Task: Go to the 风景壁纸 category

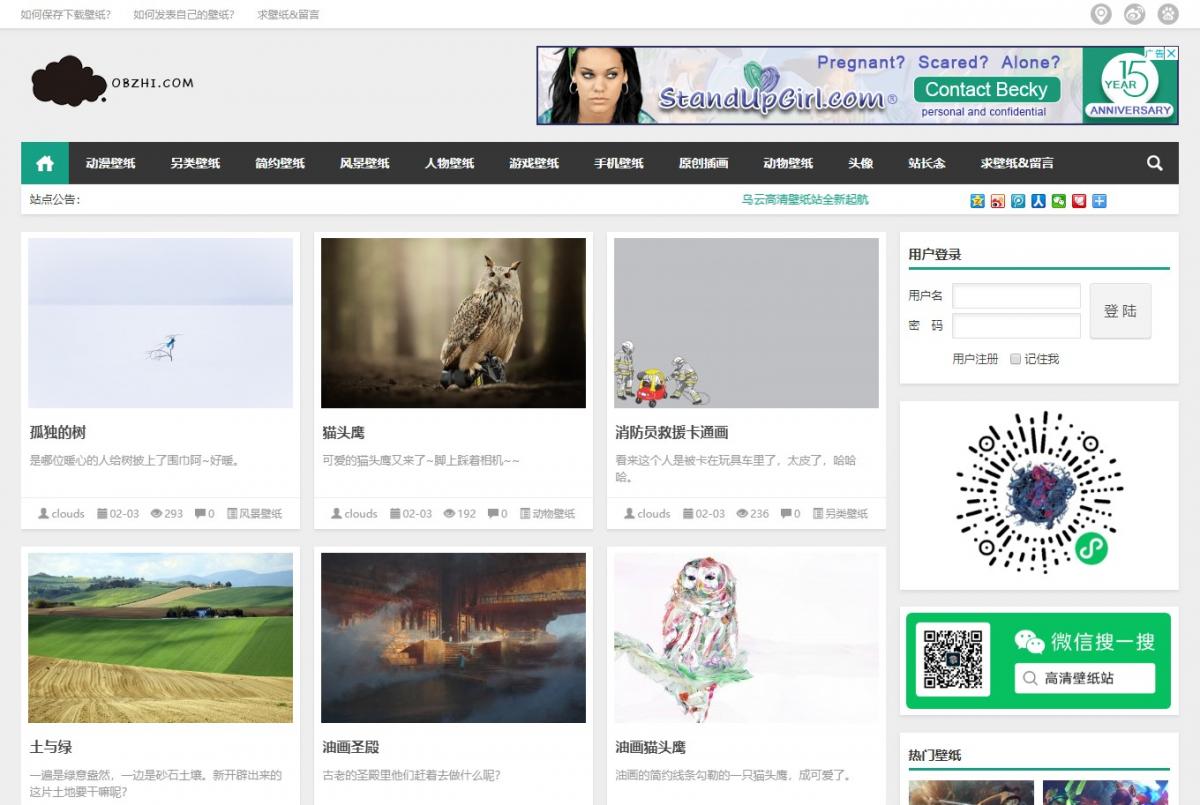Action: [364, 163]
